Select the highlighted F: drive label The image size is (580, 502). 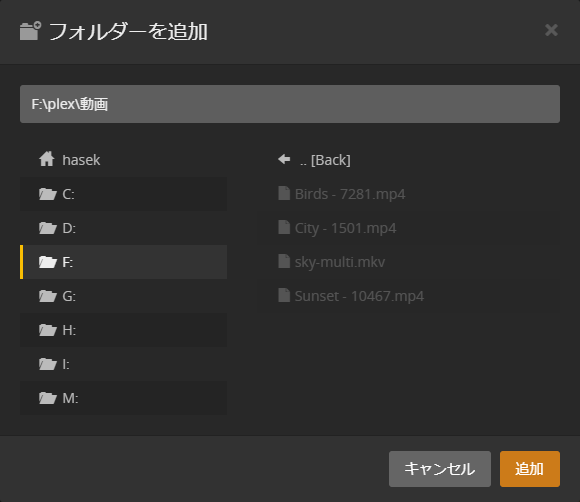(x=67, y=262)
